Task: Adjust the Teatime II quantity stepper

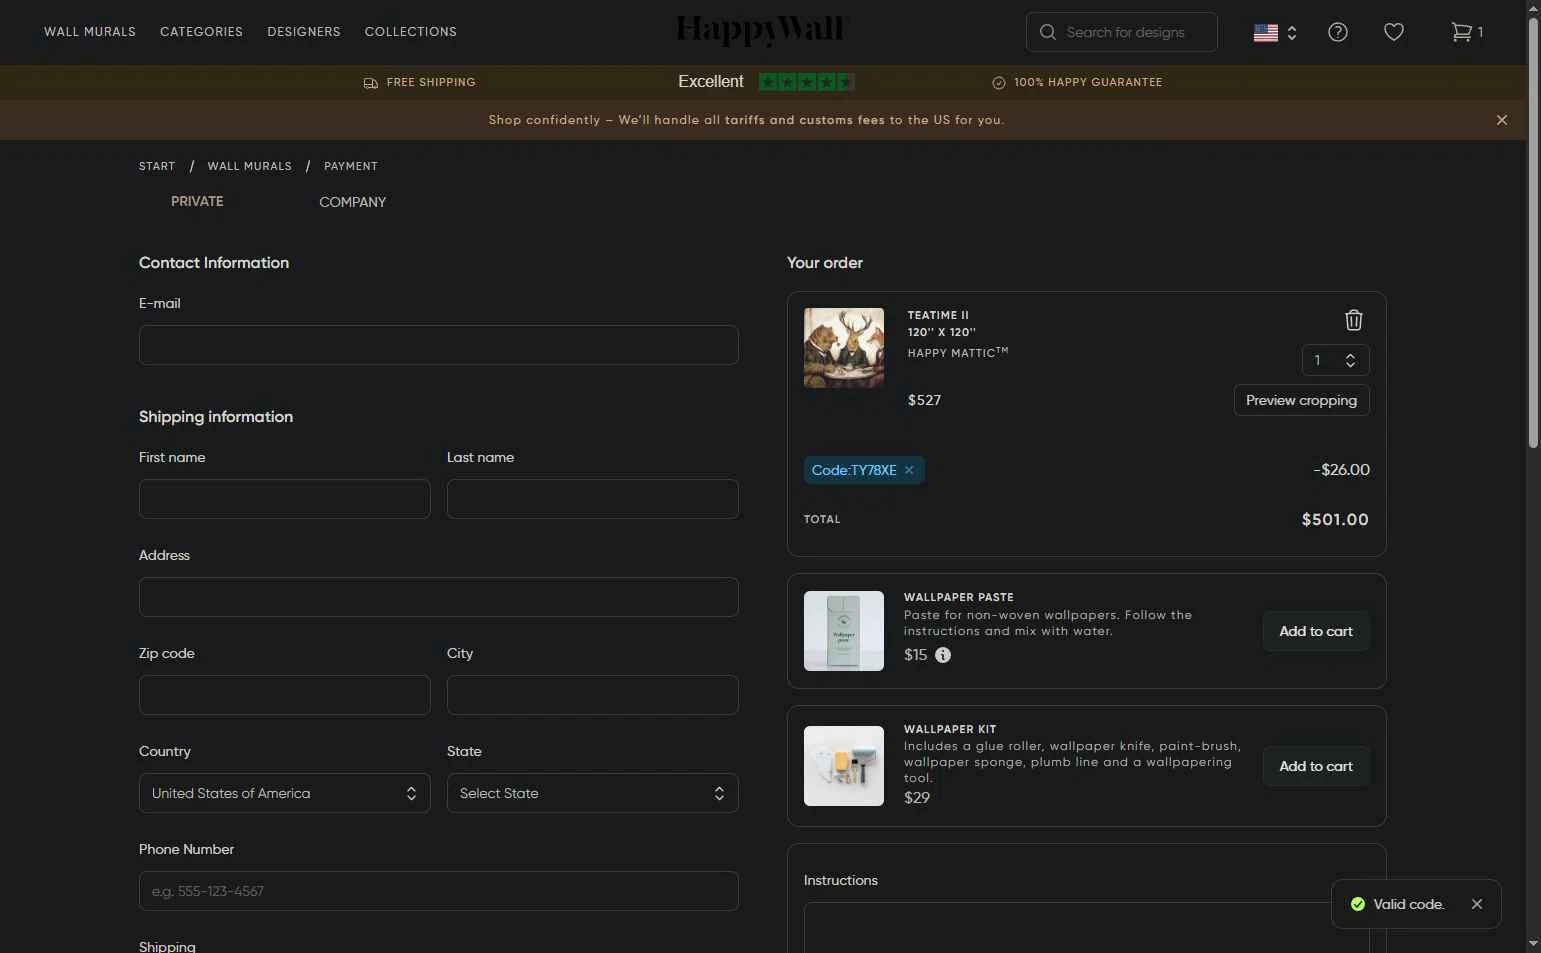Action: 1335,360
